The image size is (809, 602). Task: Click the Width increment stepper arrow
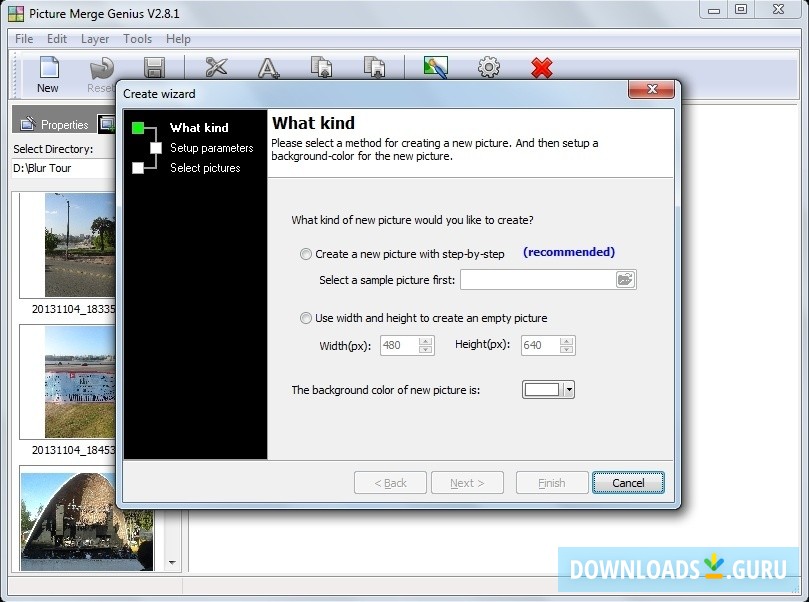tap(425, 341)
